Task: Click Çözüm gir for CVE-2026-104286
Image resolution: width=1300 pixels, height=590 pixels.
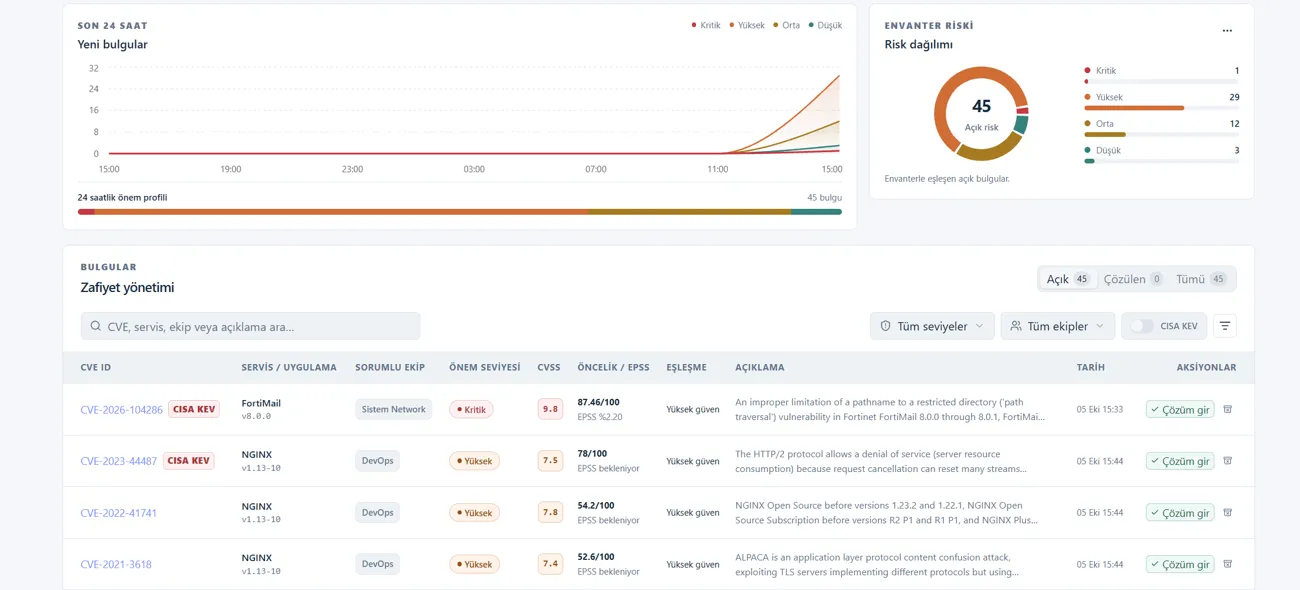Action: tap(1180, 409)
